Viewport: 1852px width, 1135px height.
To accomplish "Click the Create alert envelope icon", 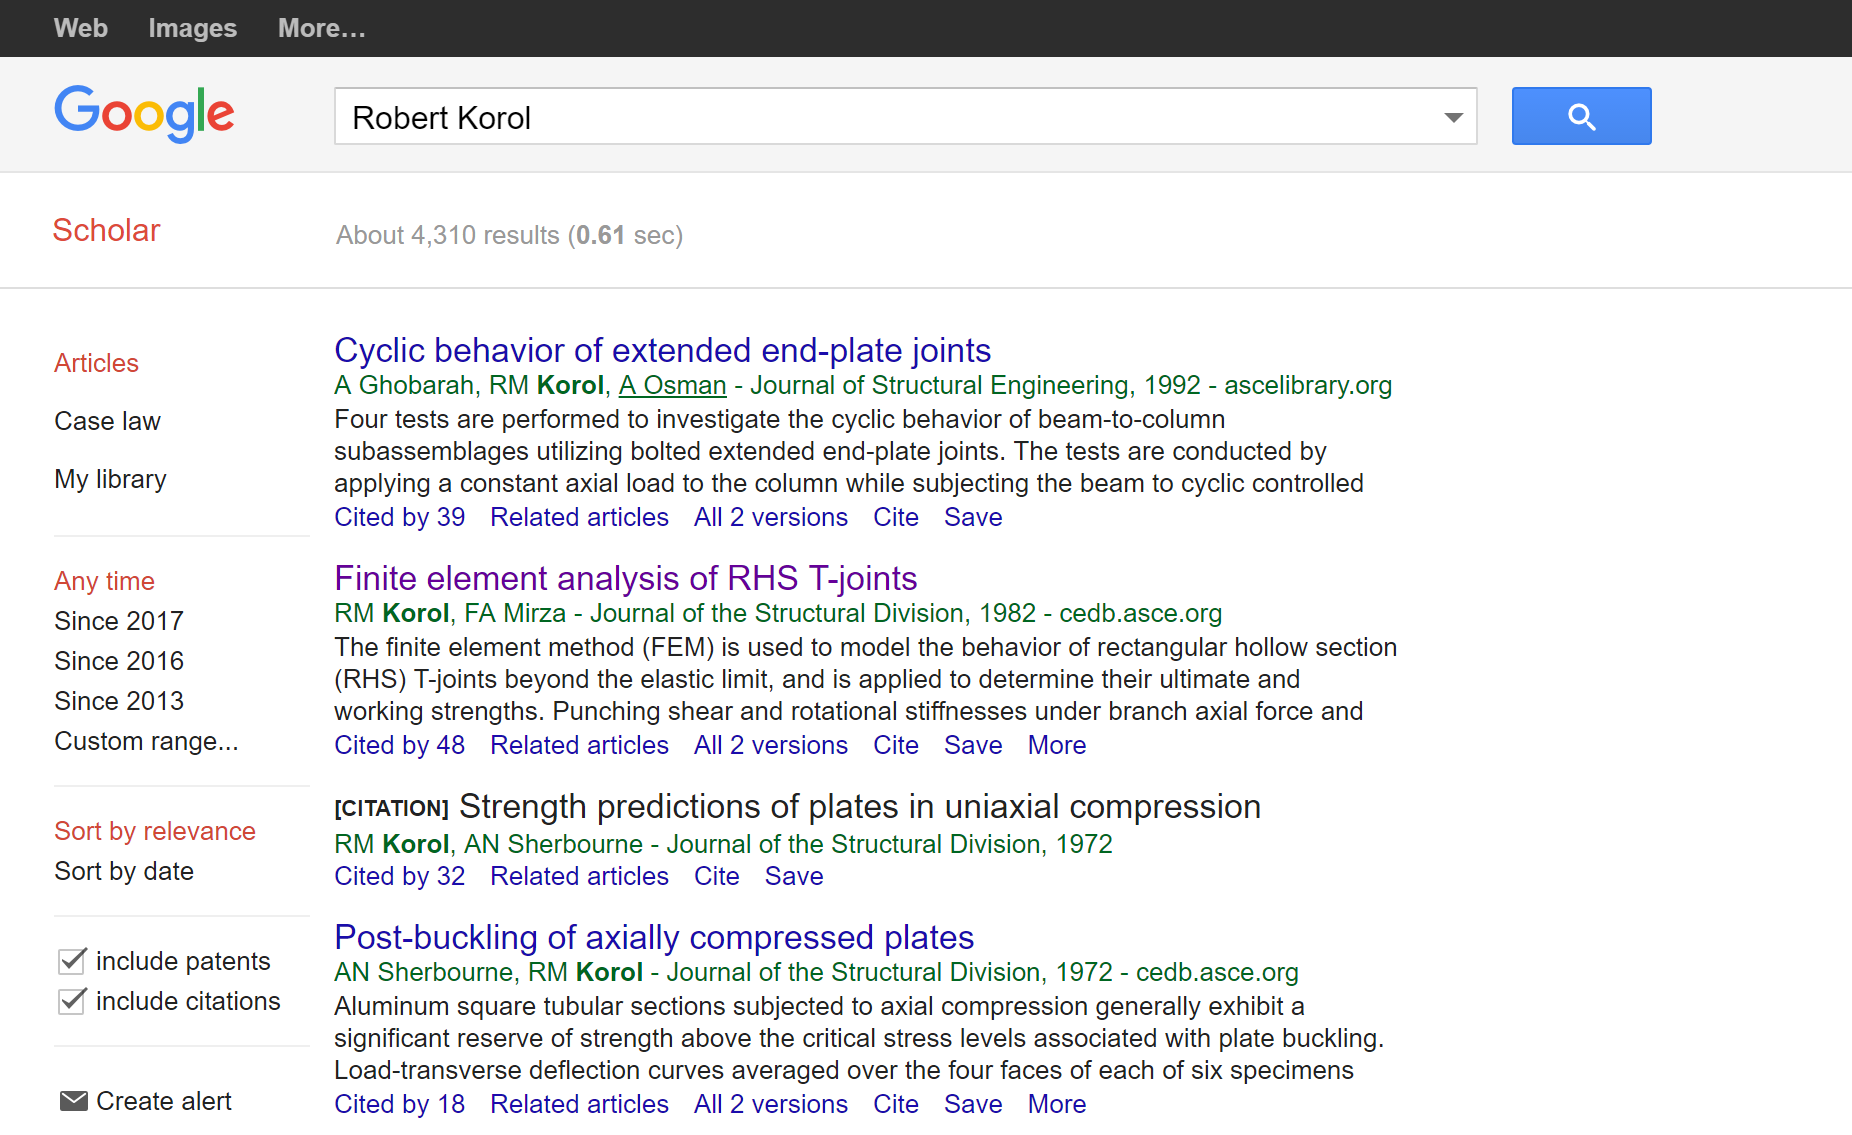I will pyautogui.click(x=73, y=1100).
